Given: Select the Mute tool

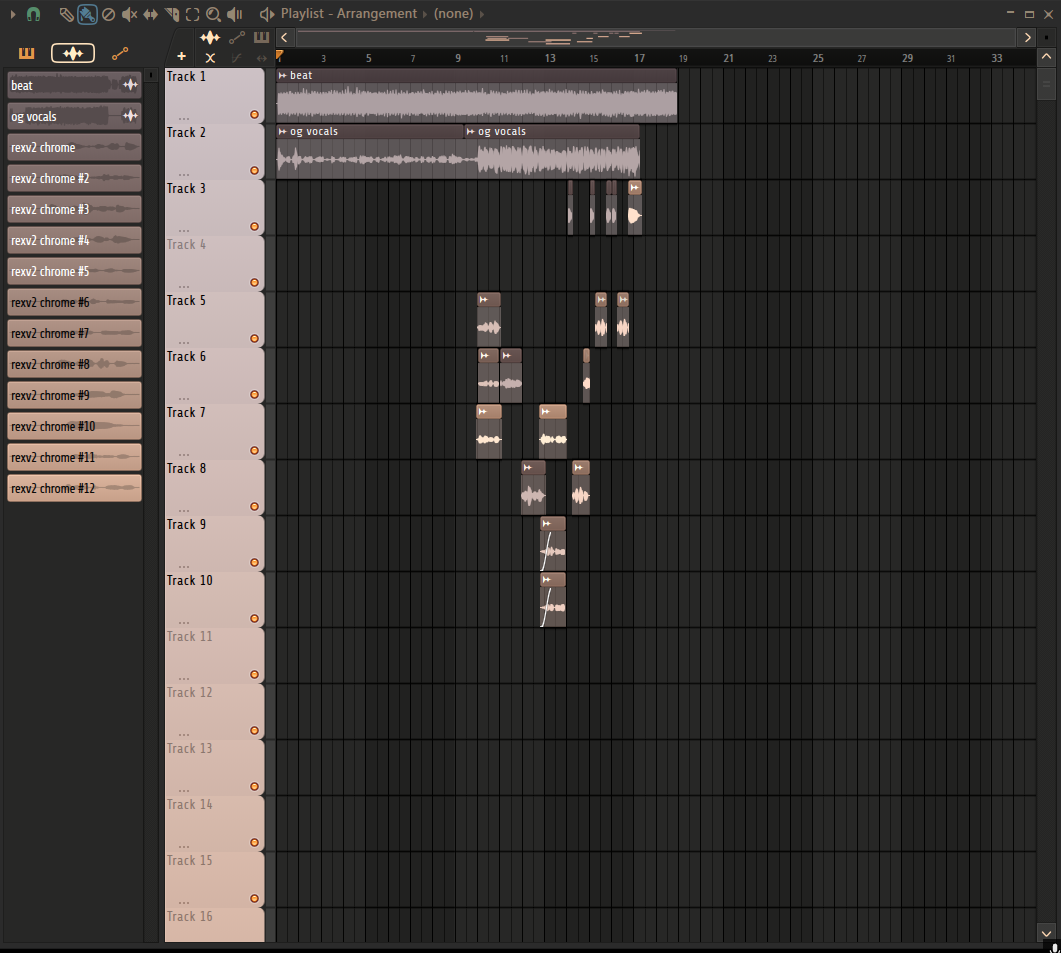Looking at the screenshot, I should [129, 14].
